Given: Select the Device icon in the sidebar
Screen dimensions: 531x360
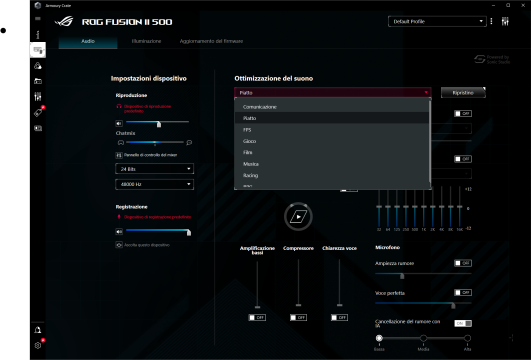Looking at the screenshot, I should pyautogui.click(x=38, y=50).
